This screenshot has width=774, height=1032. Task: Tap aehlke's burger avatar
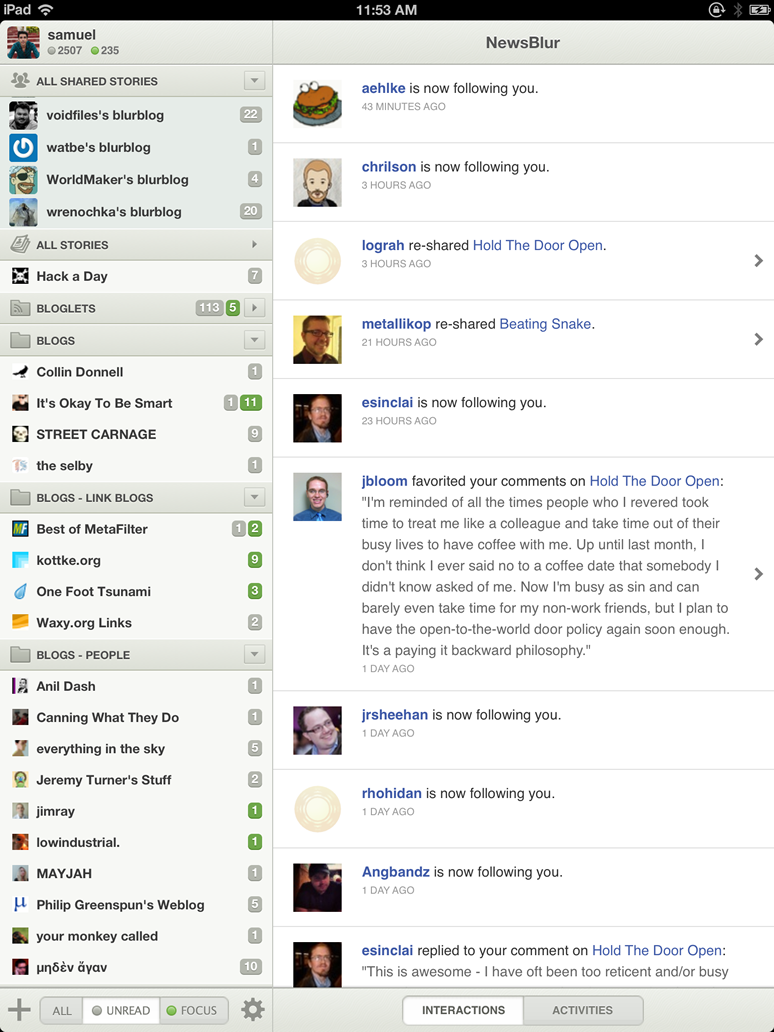317,103
